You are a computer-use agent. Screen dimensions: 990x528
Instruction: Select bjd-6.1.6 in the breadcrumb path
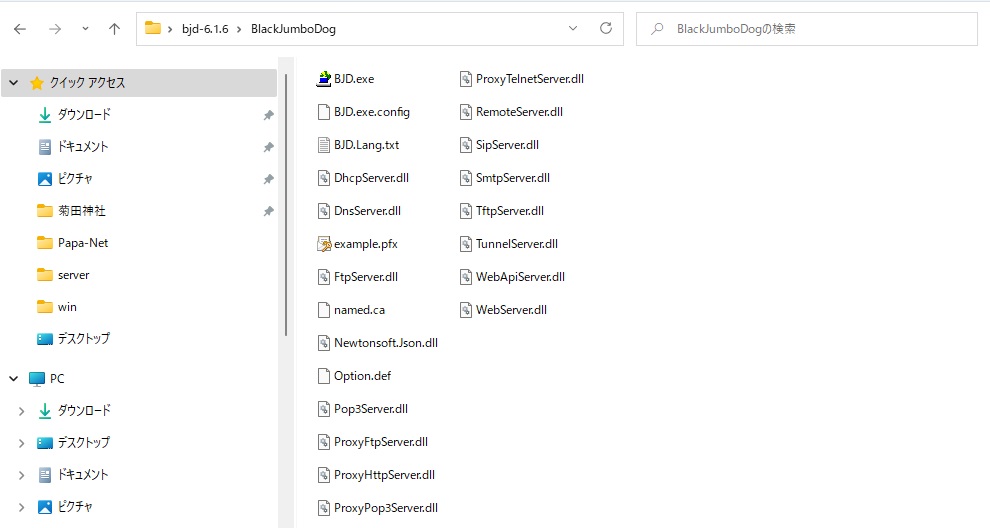coord(205,29)
